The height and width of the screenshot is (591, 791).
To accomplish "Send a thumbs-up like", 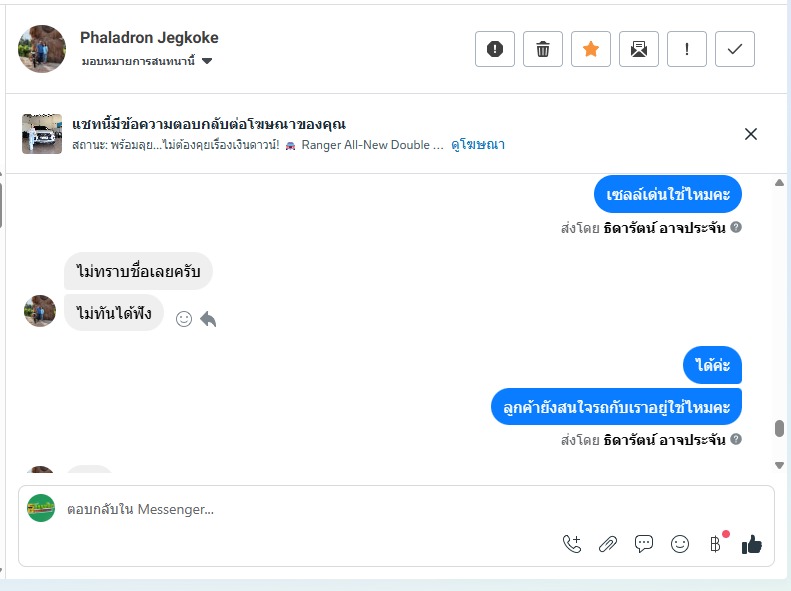I will (x=752, y=544).
